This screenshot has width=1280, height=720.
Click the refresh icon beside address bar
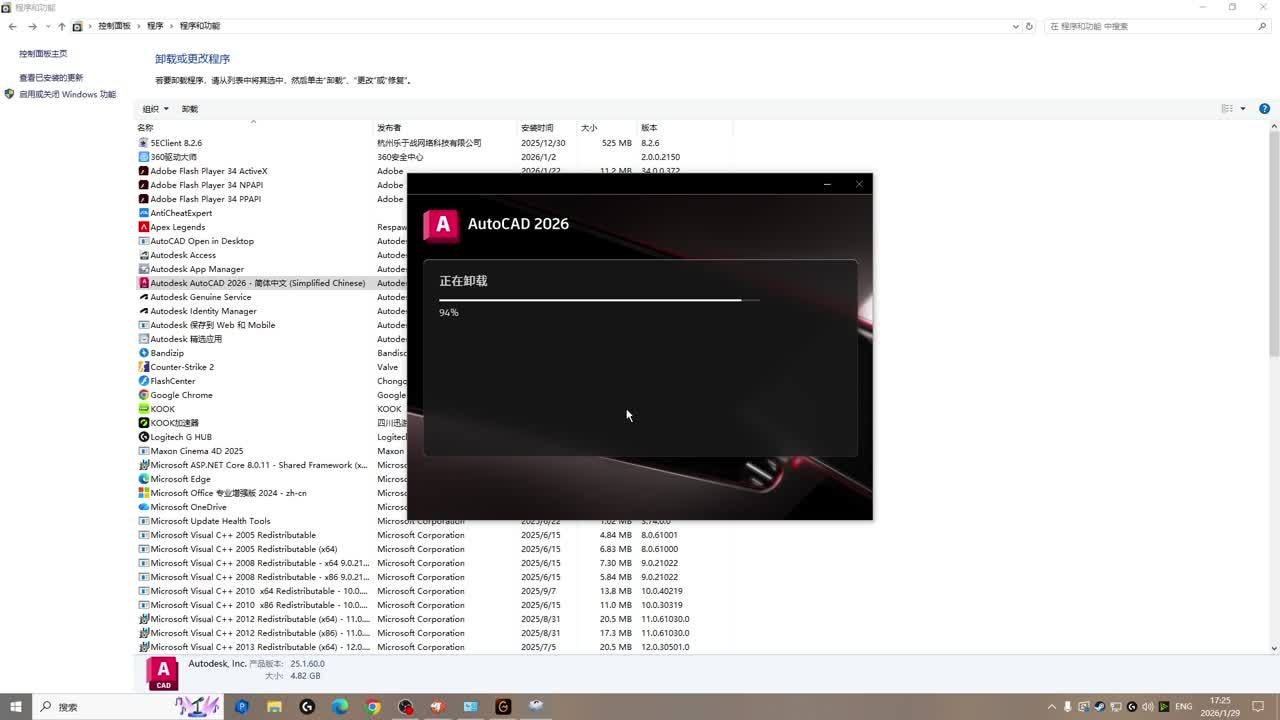click(1029, 26)
